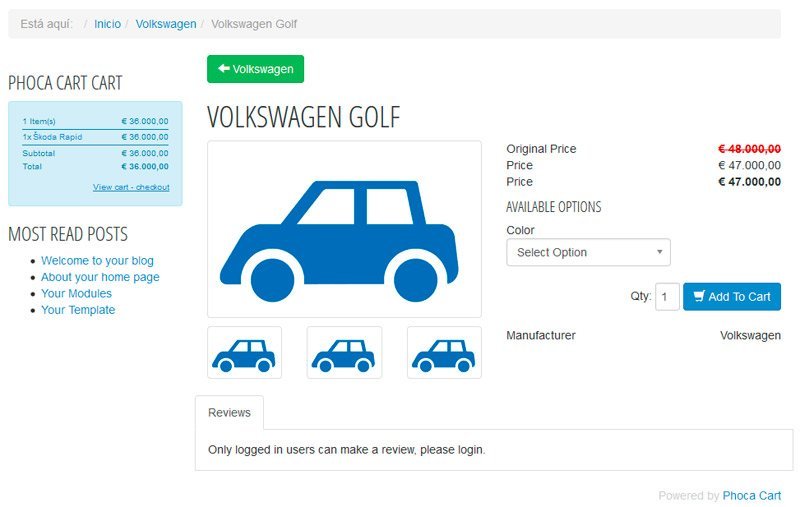Open the Welcome to your blog post
Image resolution: width=800 pixels, height=507 pixels.
[x=97, y=261]
